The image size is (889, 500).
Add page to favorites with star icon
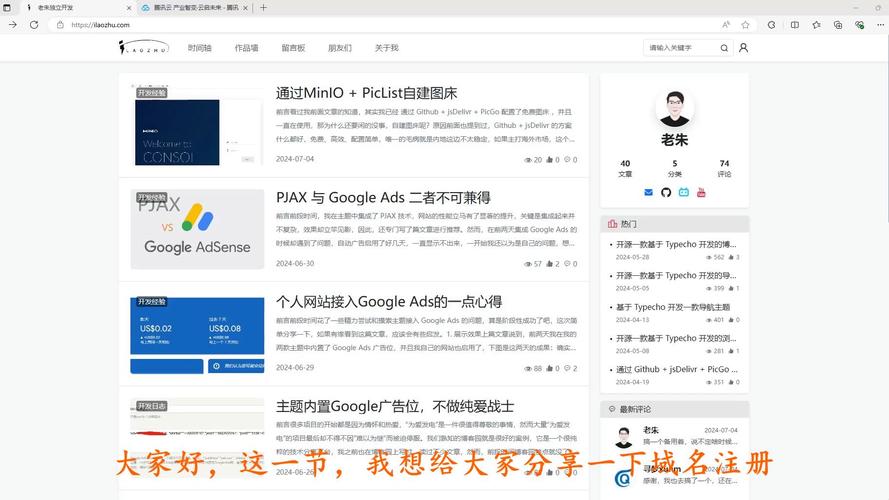click(x=746, y=25)
